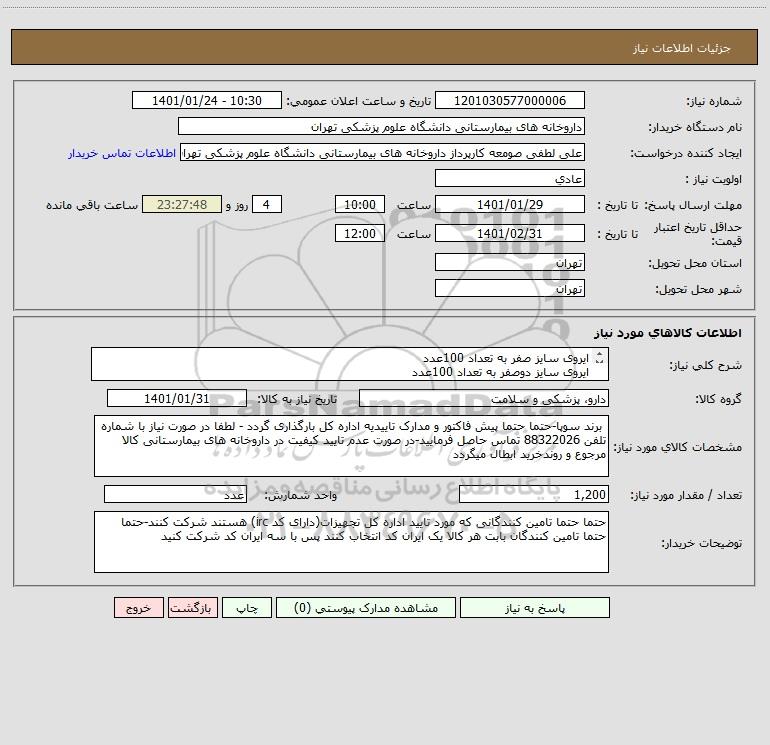
Task: Click the استان محل تحویل field تهران
Action: tap(510, 262)
